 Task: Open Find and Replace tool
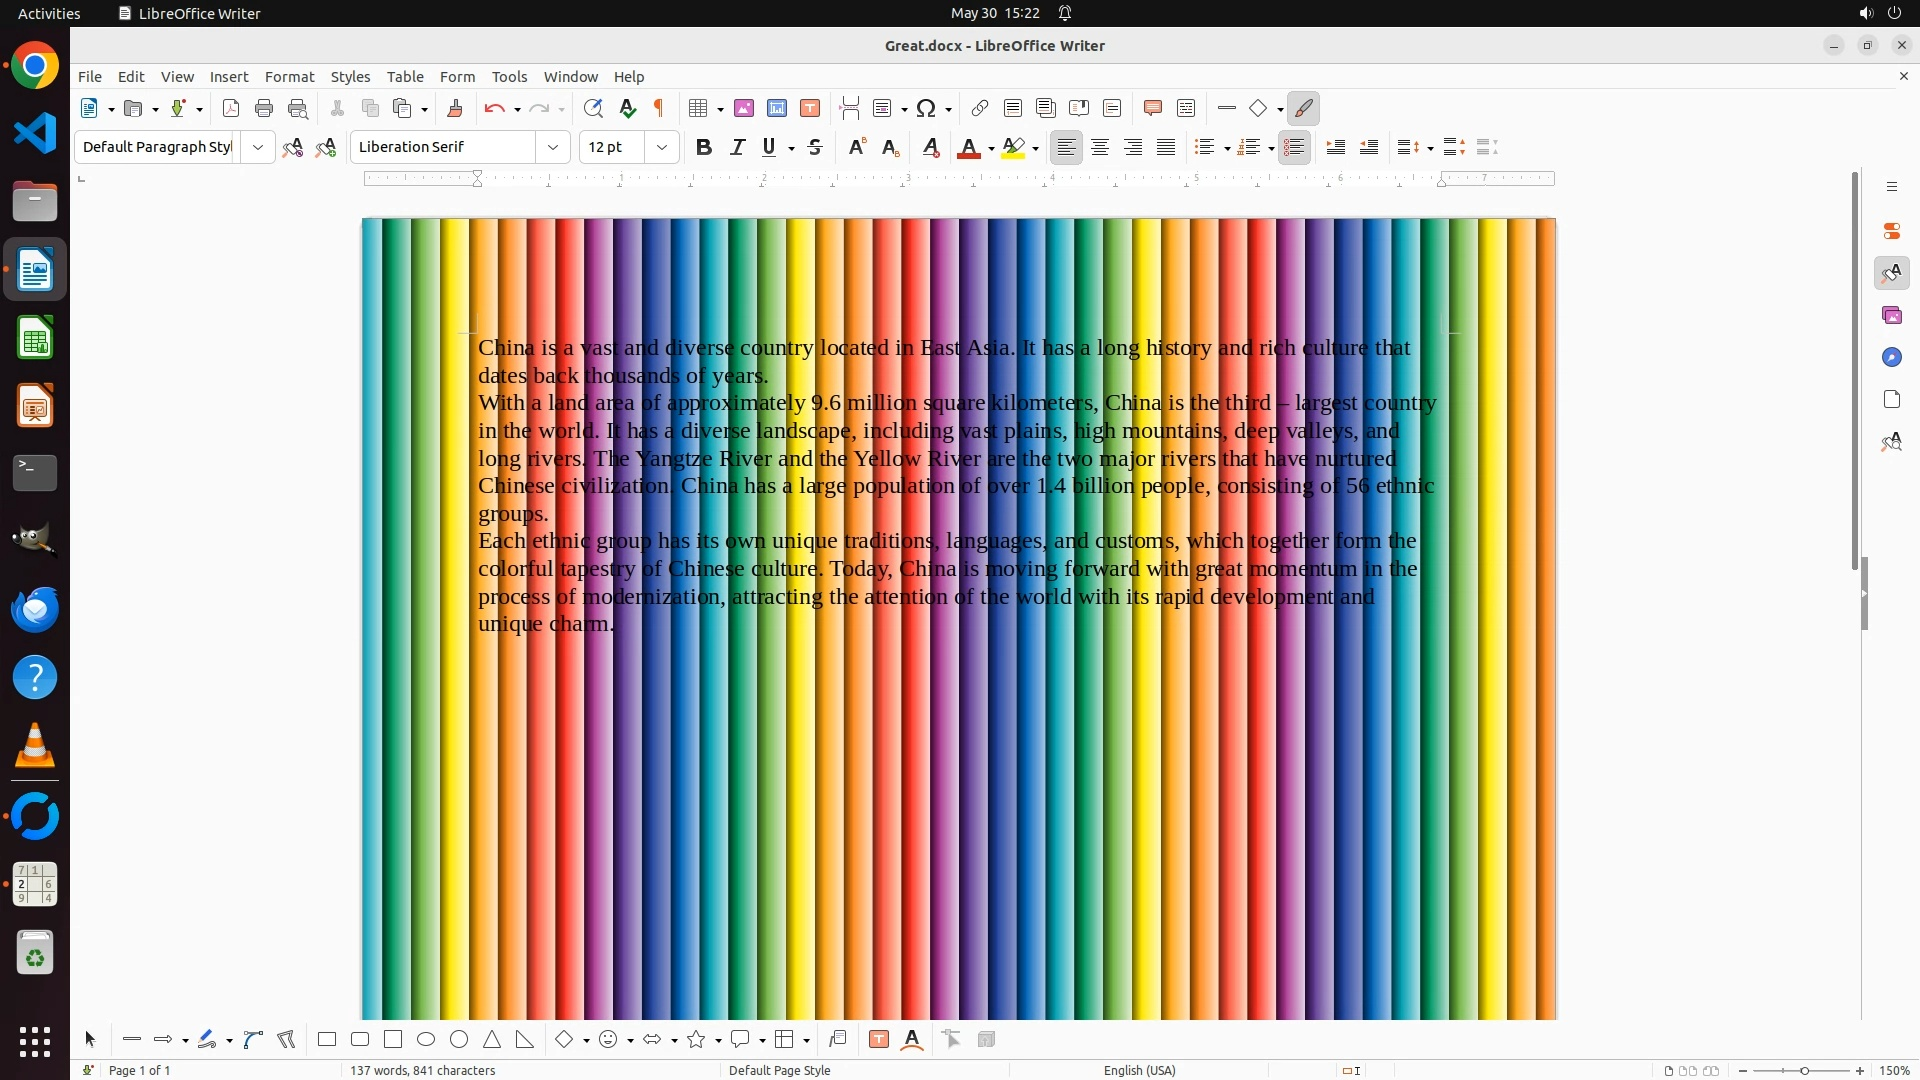coord(593,108)
